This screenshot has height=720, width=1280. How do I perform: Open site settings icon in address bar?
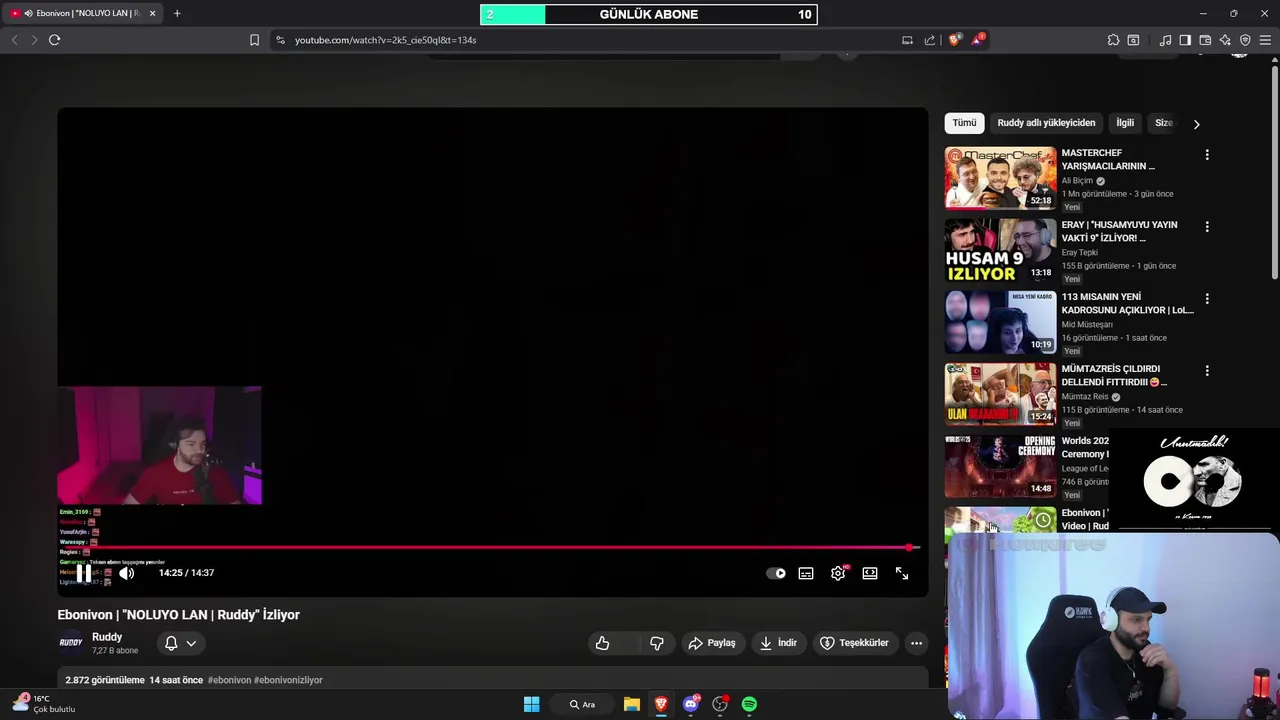280,40
